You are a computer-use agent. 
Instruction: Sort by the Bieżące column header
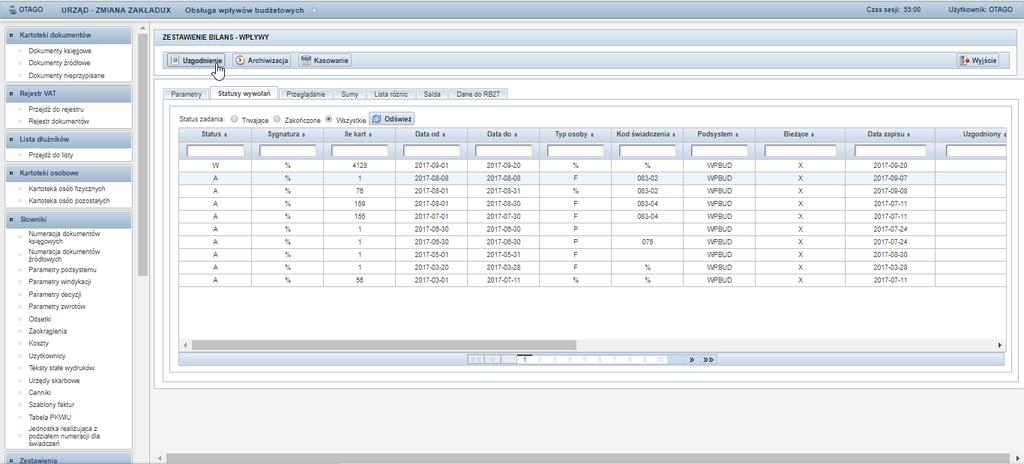tap(800, 134)
